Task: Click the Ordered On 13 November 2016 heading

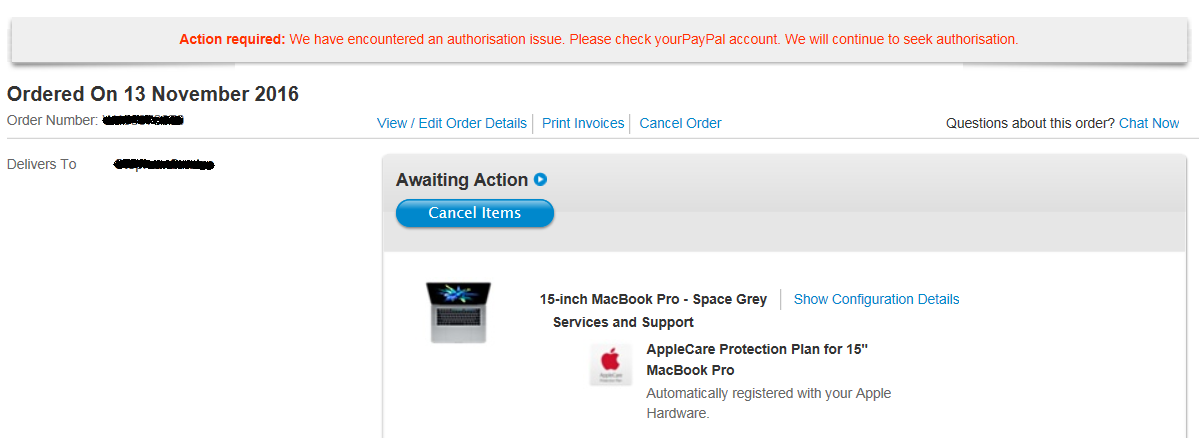Action: coord(153,94)
